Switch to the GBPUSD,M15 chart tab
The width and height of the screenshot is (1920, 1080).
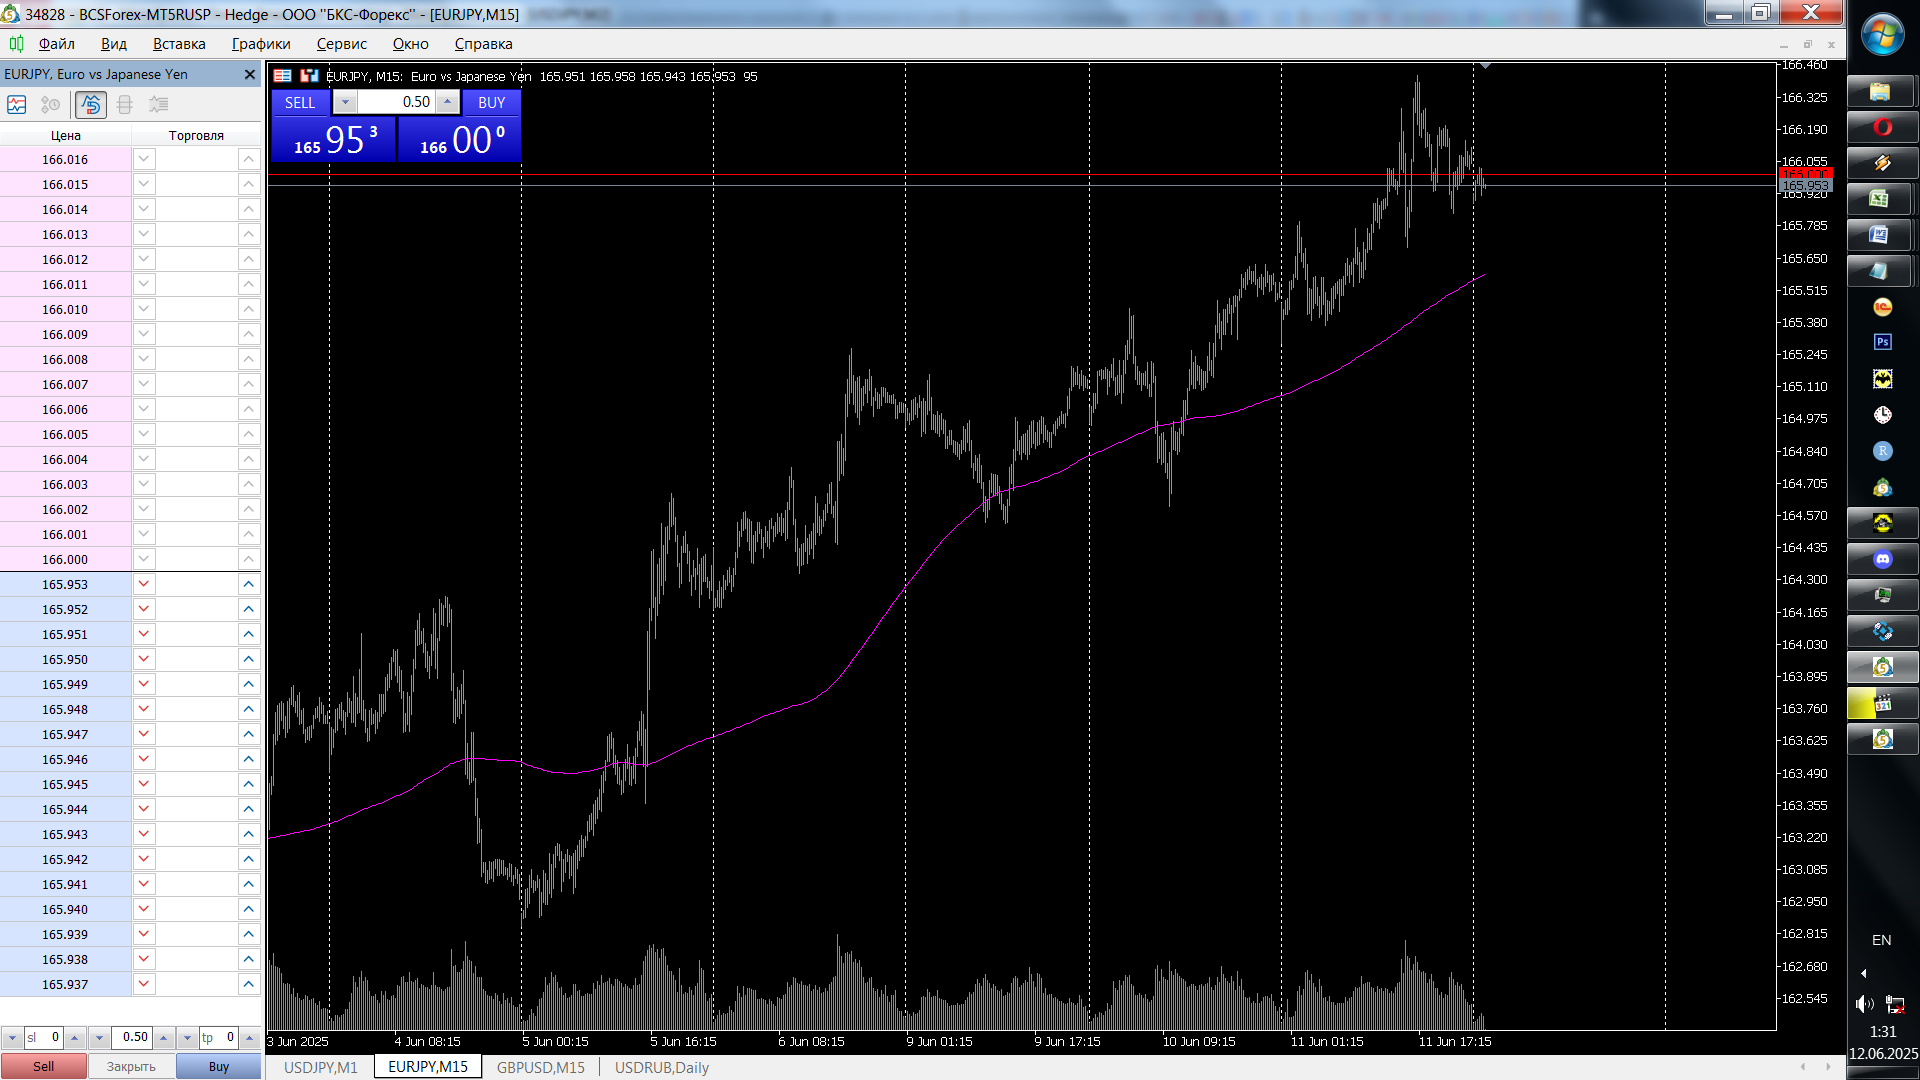point(540,1067)
